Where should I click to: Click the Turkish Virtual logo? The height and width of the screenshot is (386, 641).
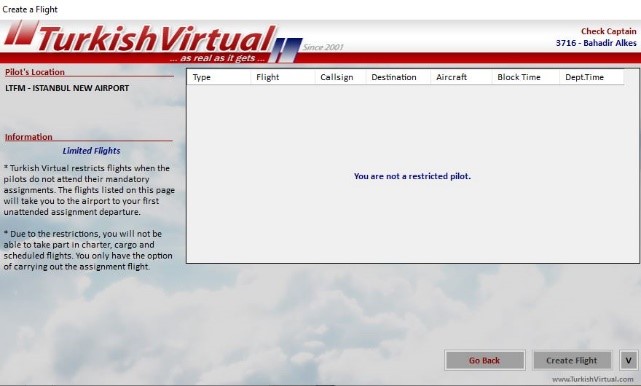point(153,42)
